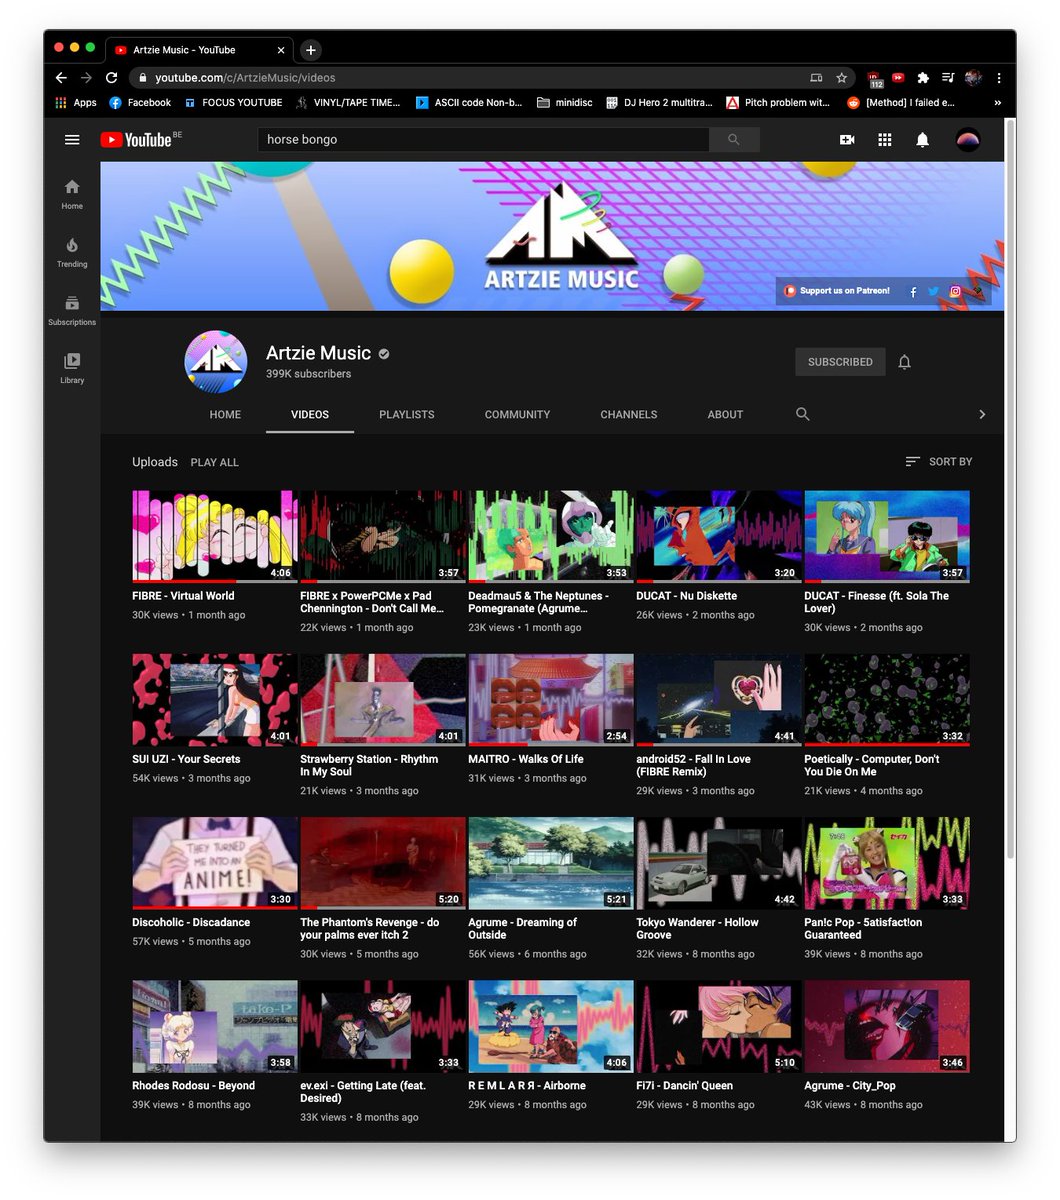Open the Community tab
This screenshot has height=1200, width=1060.
pos(517,414)
